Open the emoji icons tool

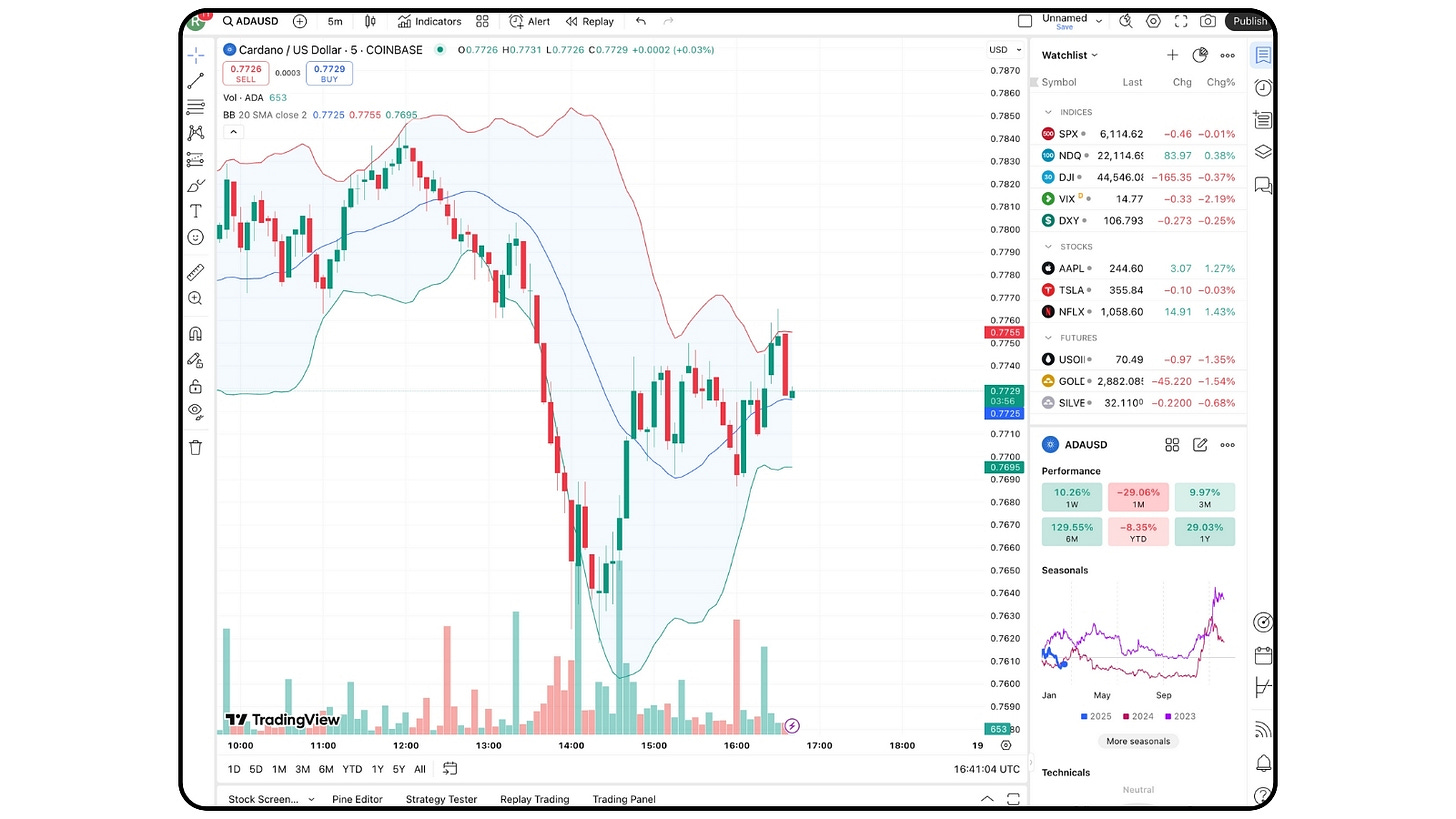click(196, 237)
